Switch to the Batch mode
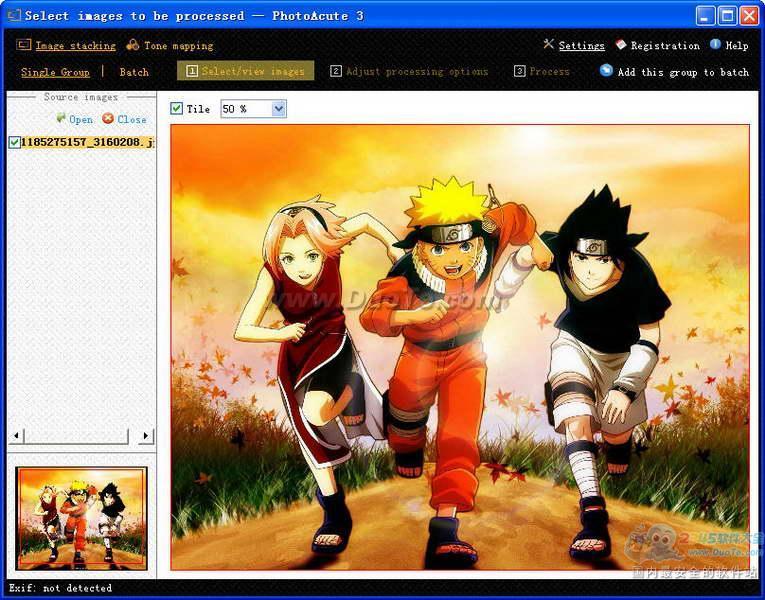 134,72
